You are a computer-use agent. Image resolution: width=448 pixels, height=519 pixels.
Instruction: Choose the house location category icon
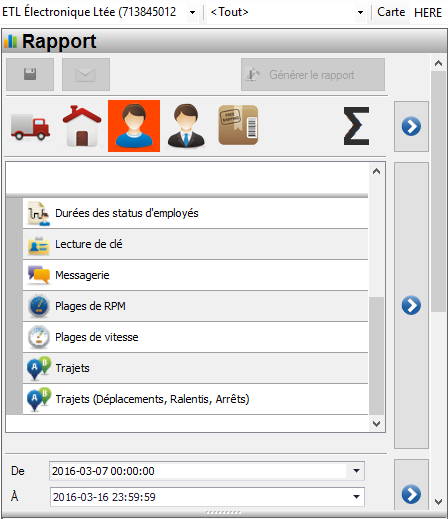click(82, 126)
